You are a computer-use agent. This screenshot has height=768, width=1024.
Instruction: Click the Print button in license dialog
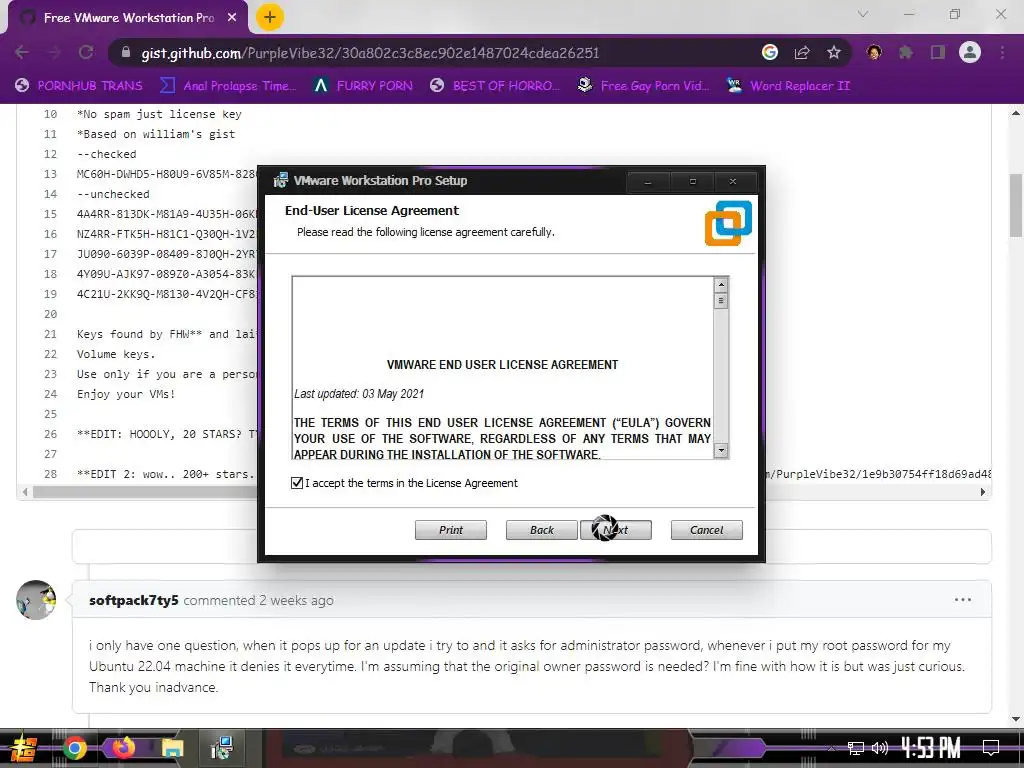pyautogui.click(x=451, y=530)
